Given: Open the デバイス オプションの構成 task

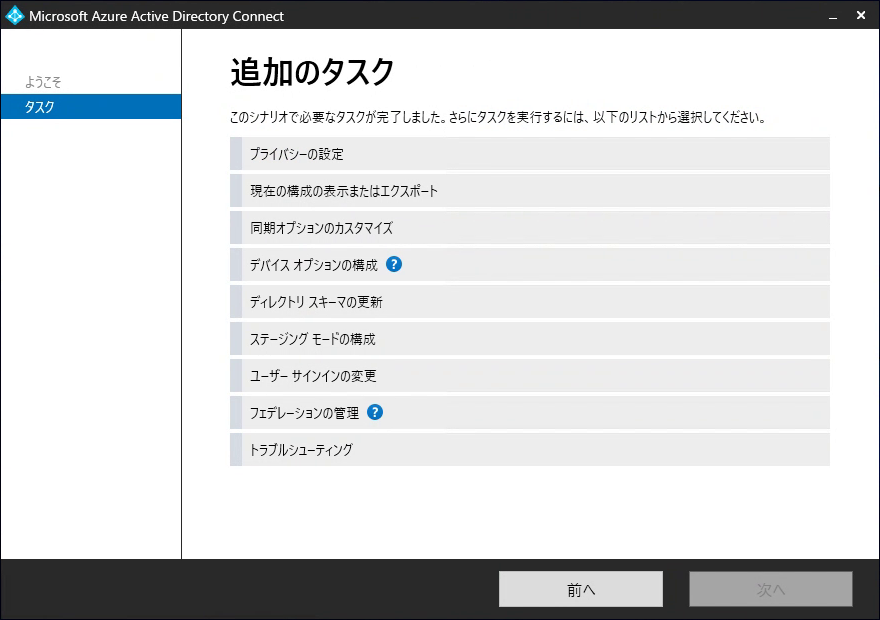Looking at the screenshot, I should click(x=530, y=265).
